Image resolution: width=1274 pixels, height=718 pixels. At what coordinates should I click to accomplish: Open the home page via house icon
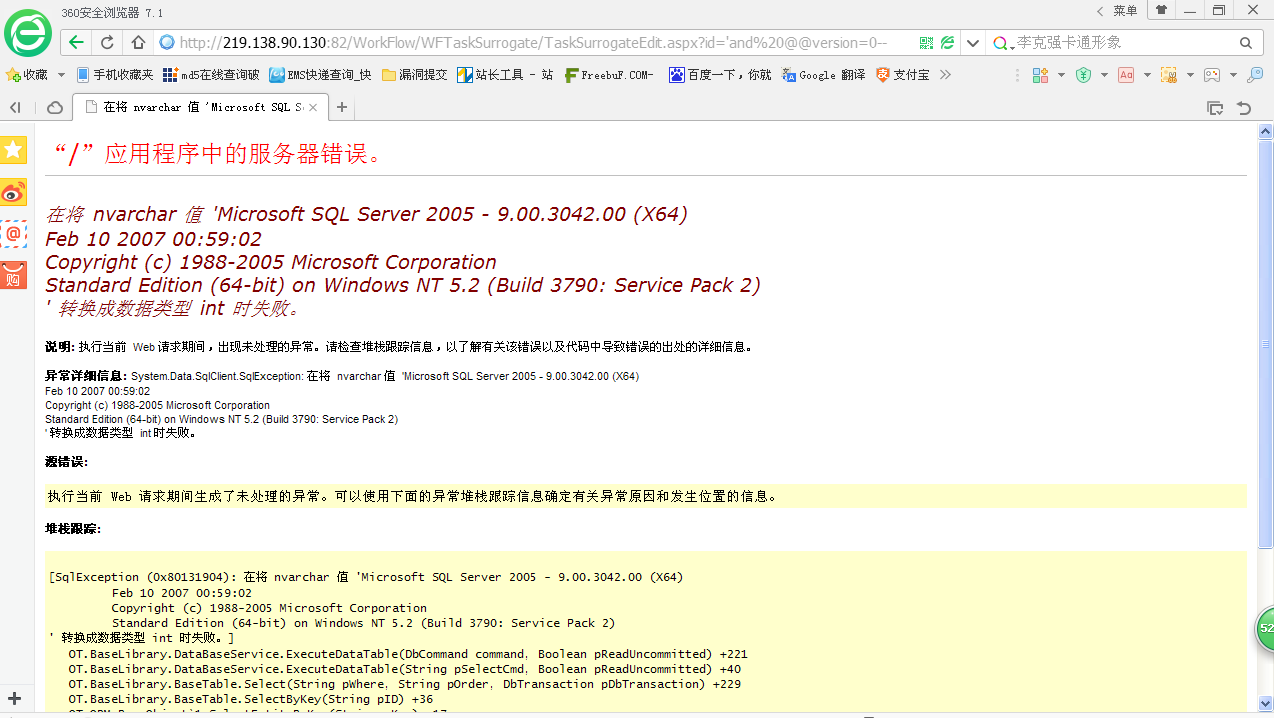coord(138,43)
